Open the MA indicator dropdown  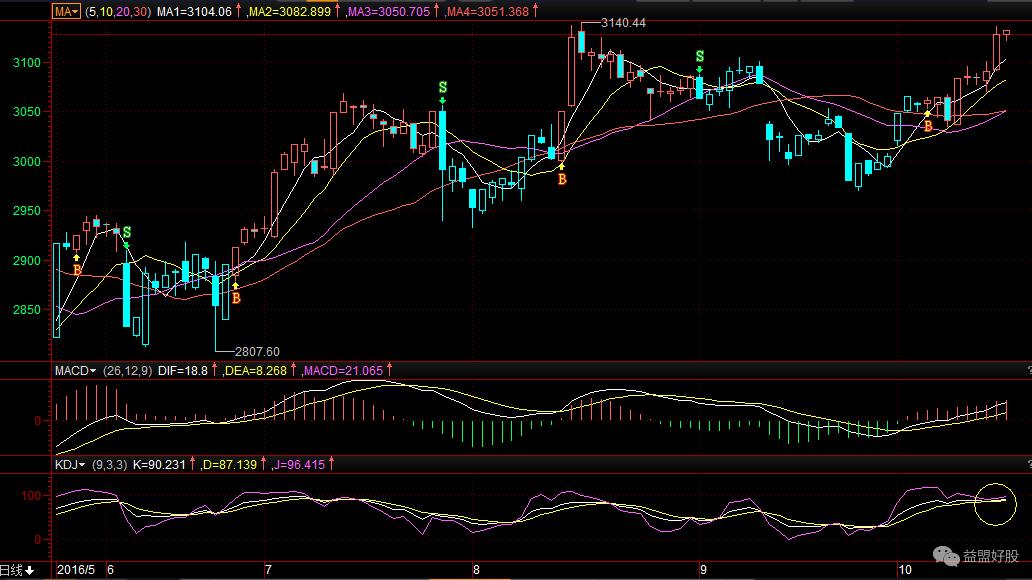68,10
